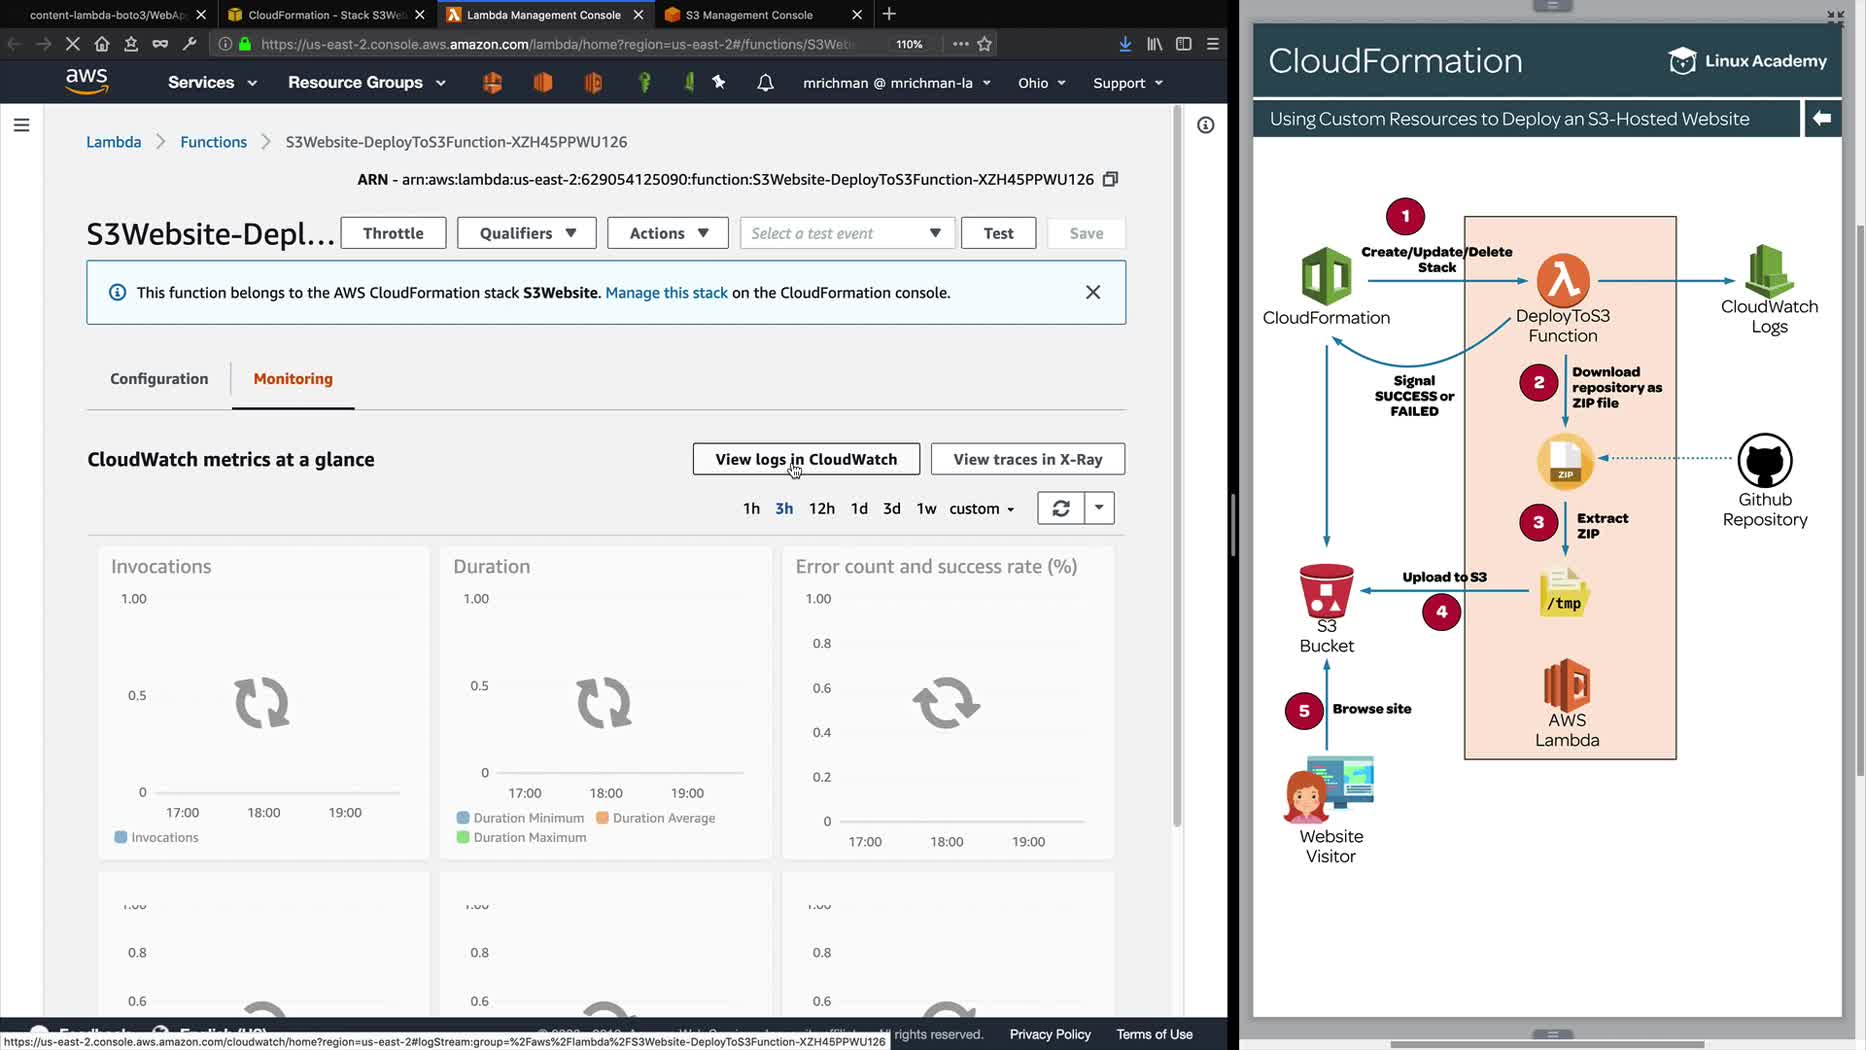Close the S3 Management Console tab
Viewport: 1866px width, 1050px height.
[857, 15]
